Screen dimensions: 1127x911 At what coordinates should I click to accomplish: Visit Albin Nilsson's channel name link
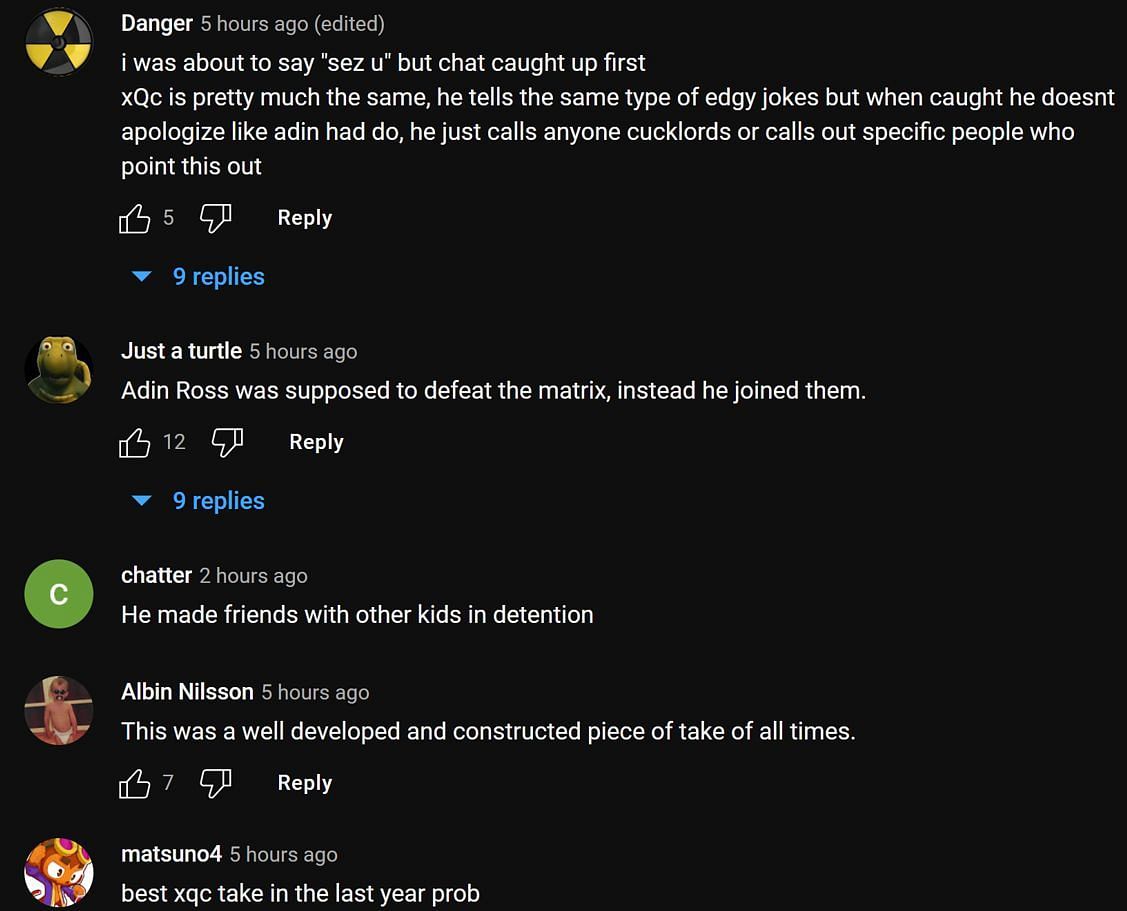pos(187,692)
